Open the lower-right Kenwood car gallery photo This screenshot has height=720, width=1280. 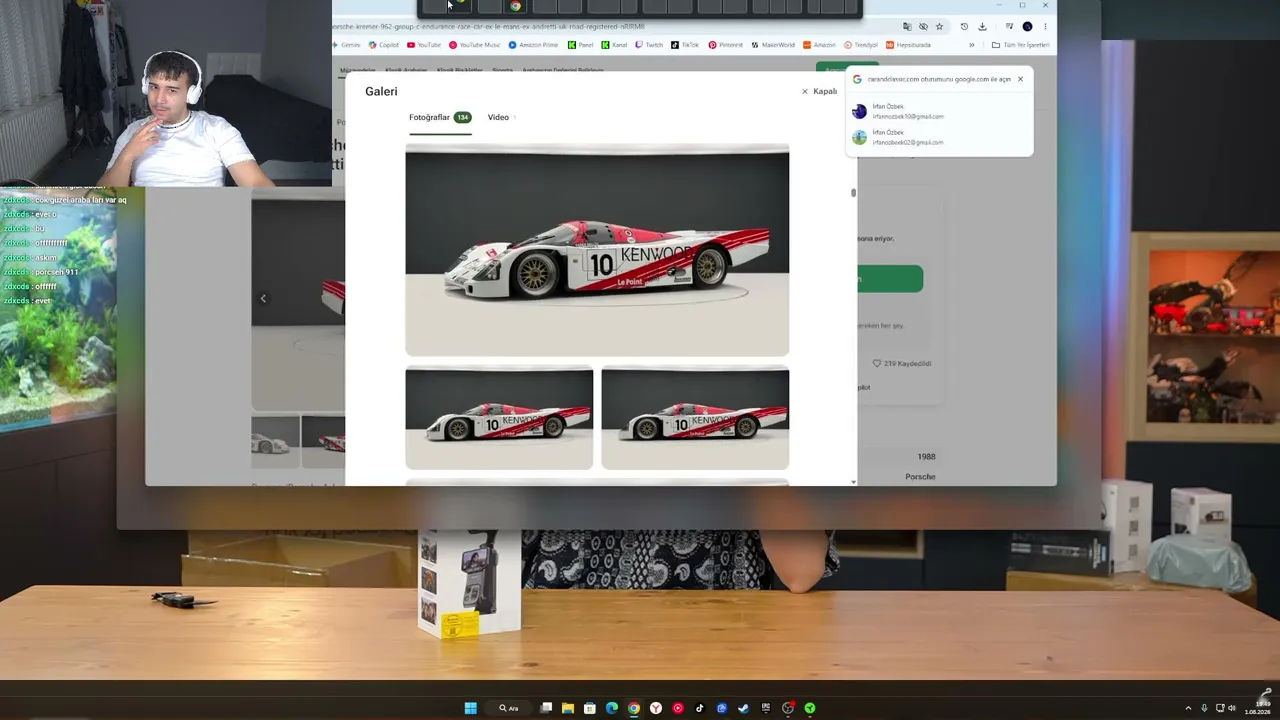[x=695, y=417]
